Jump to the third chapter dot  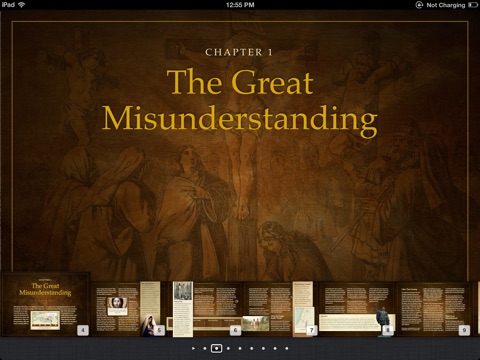[x=228, y=348]
